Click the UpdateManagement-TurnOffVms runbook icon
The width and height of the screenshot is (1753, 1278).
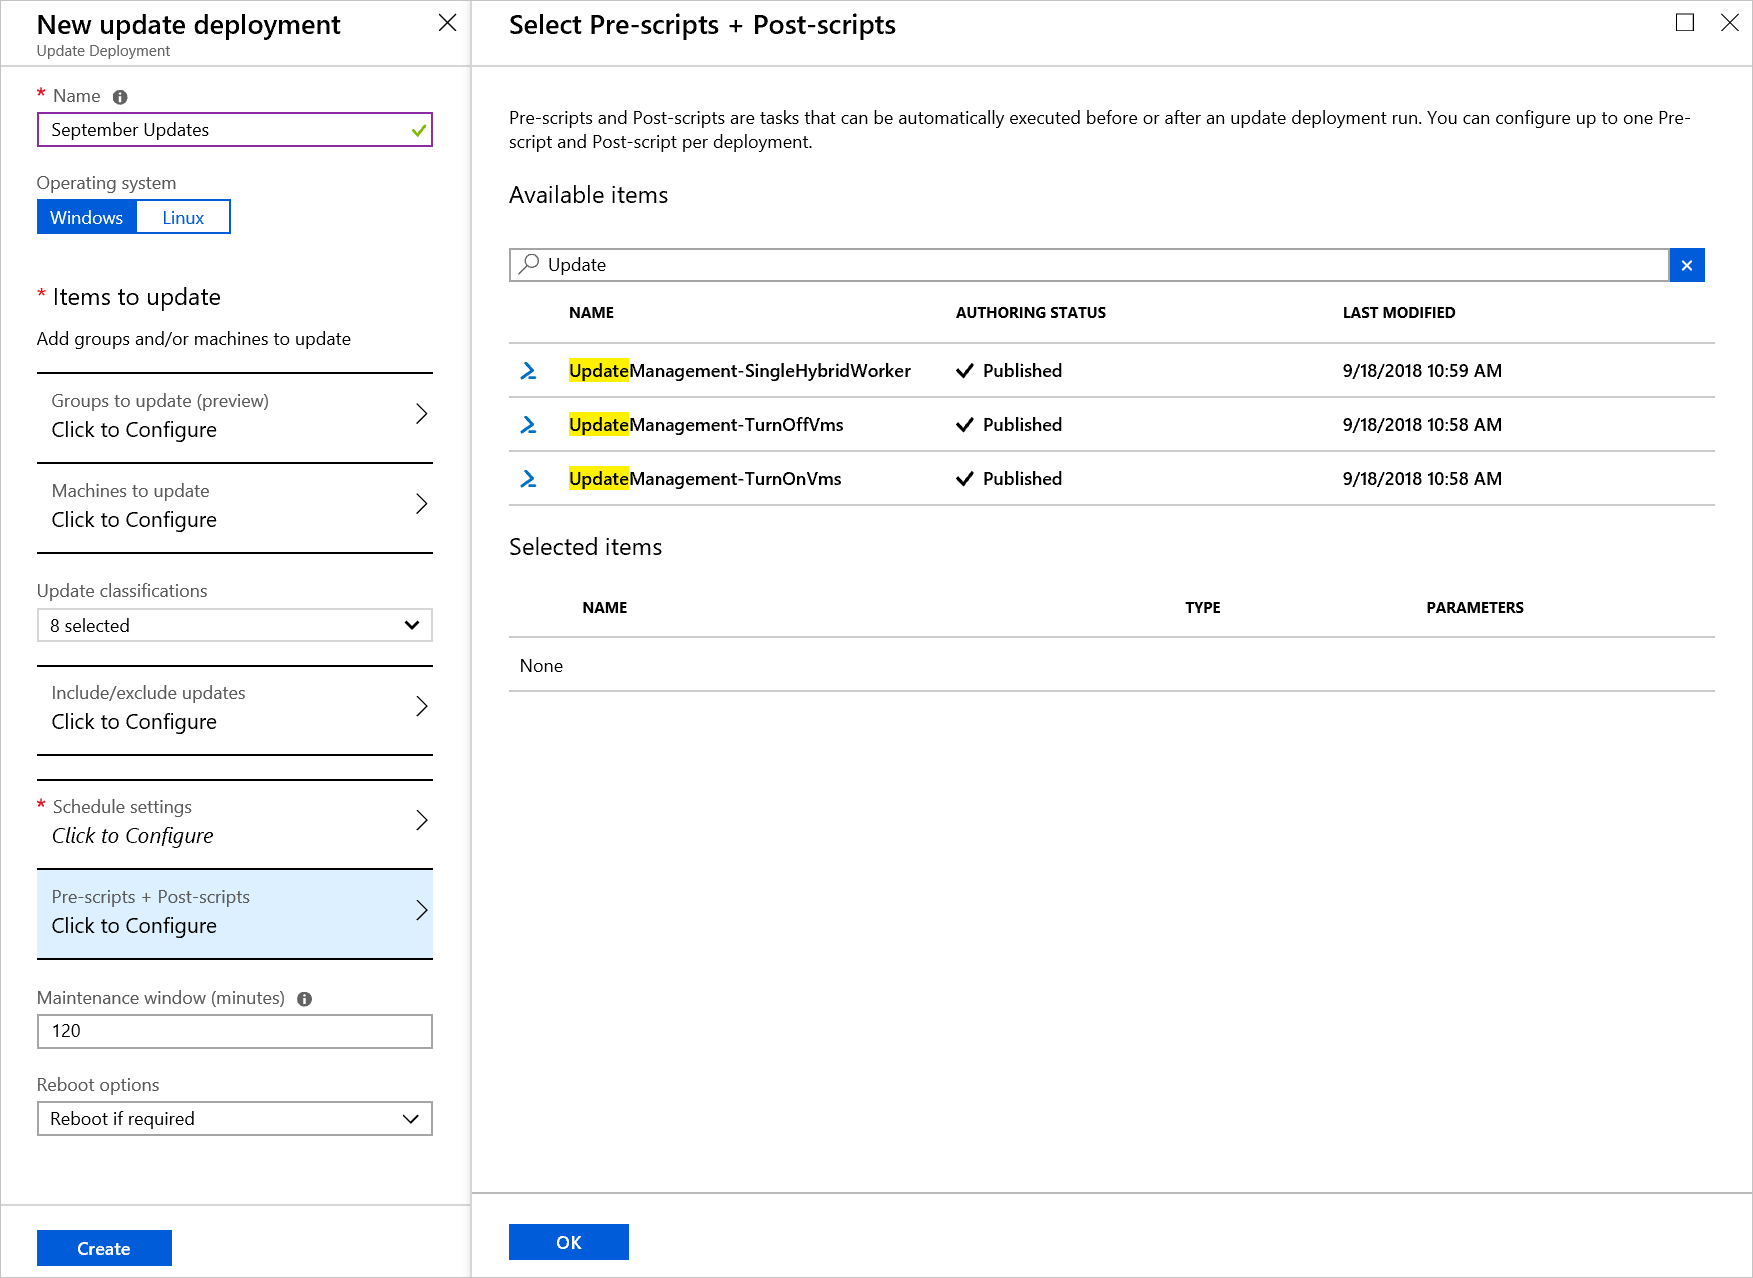528,425
